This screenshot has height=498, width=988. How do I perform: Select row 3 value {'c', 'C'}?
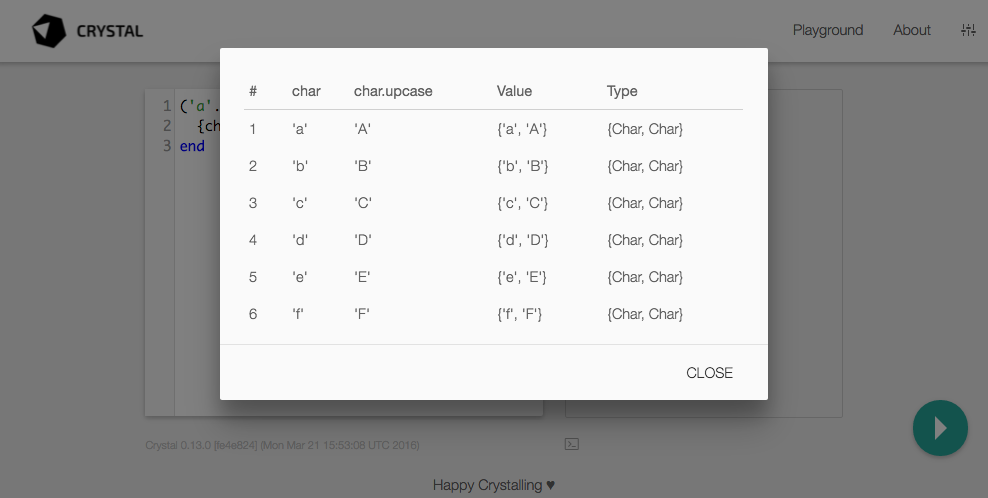[x=522, y=203]
